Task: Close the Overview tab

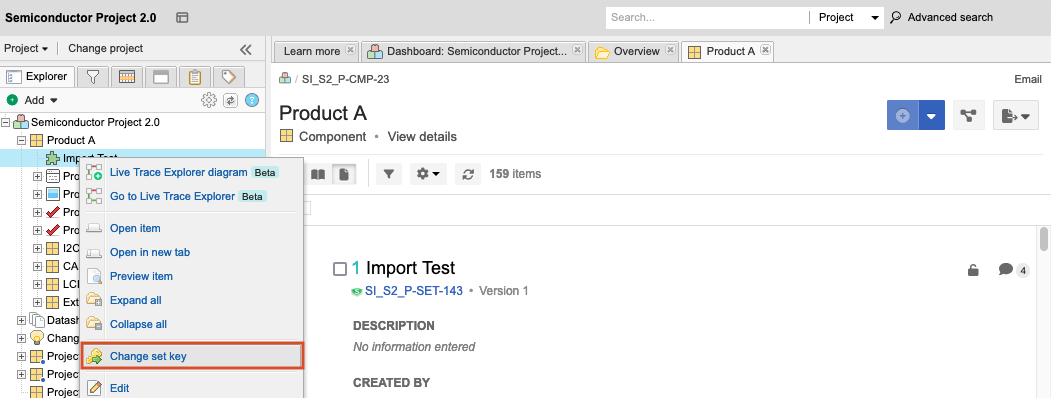Action: 670,50
